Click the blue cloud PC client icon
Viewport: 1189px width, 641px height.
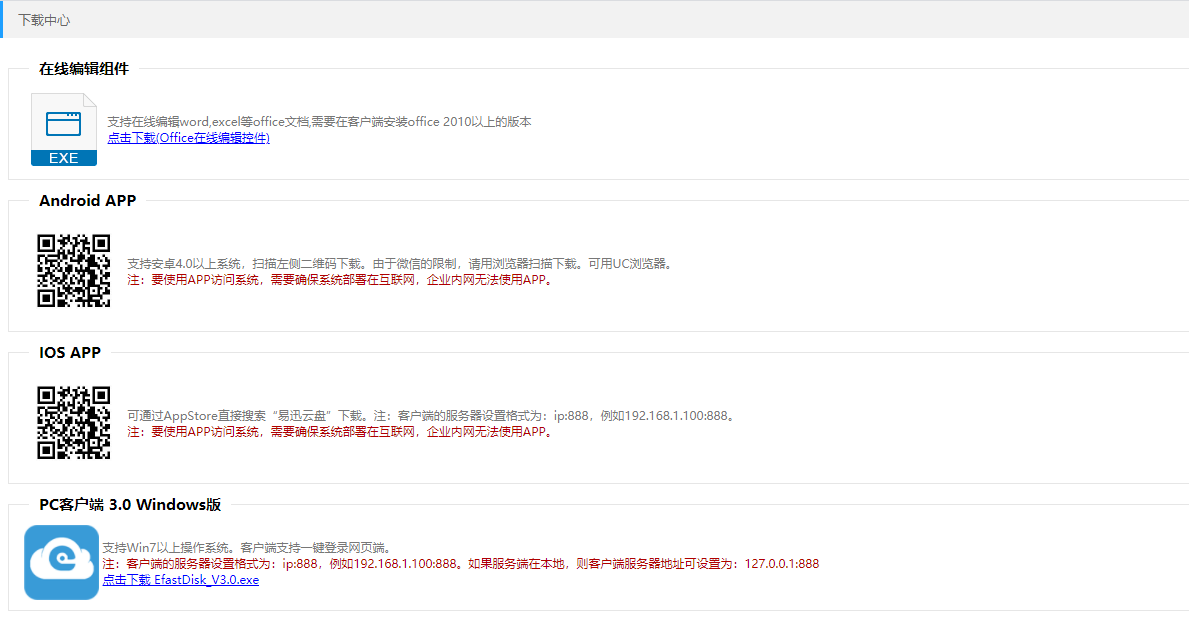pos(61,562)
